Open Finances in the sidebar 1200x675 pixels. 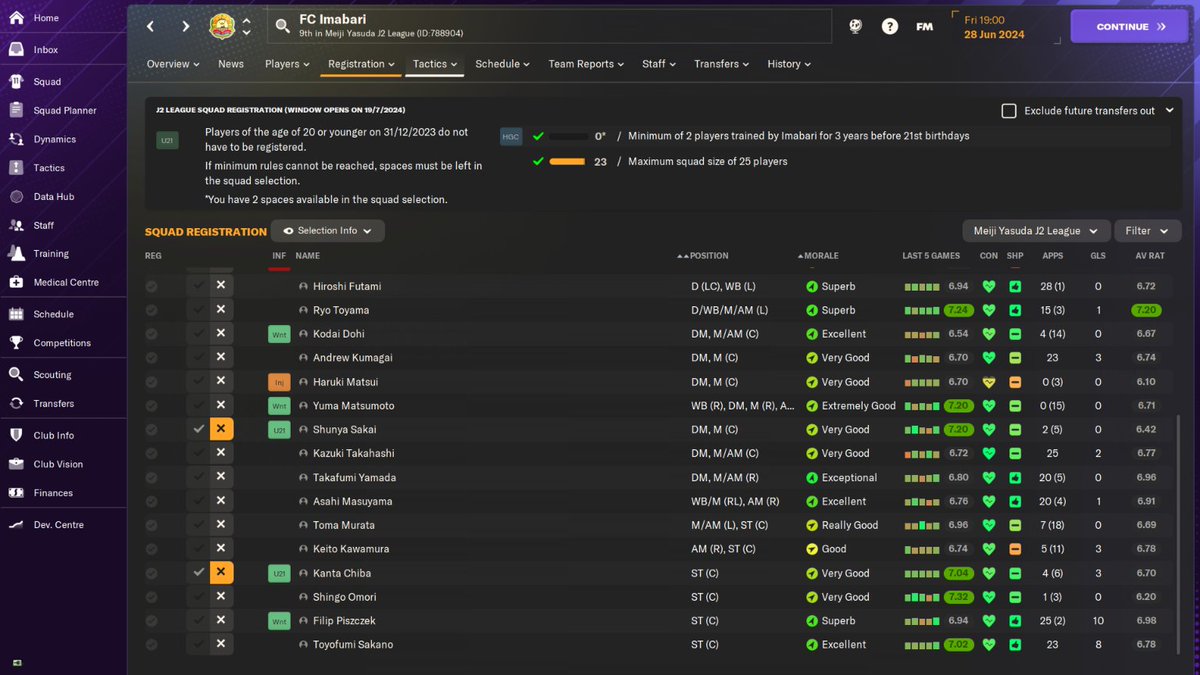click(53, 493)
